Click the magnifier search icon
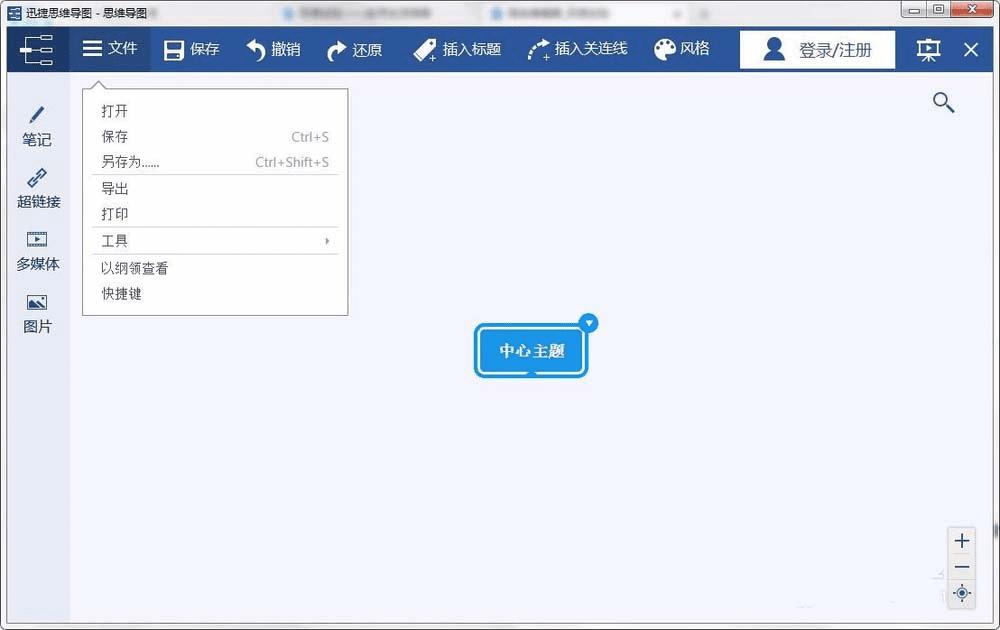 943,102
